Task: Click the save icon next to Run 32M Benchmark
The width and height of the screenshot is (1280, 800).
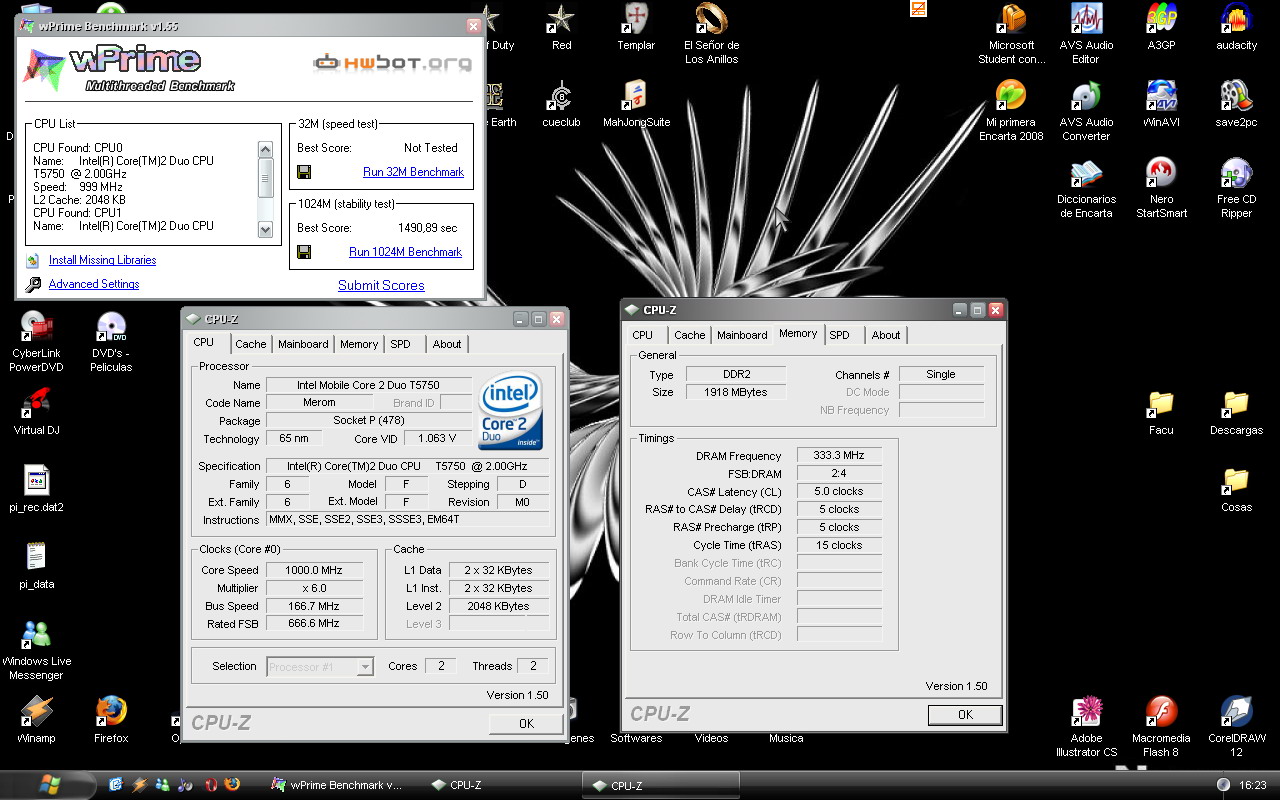Action: 304,172
